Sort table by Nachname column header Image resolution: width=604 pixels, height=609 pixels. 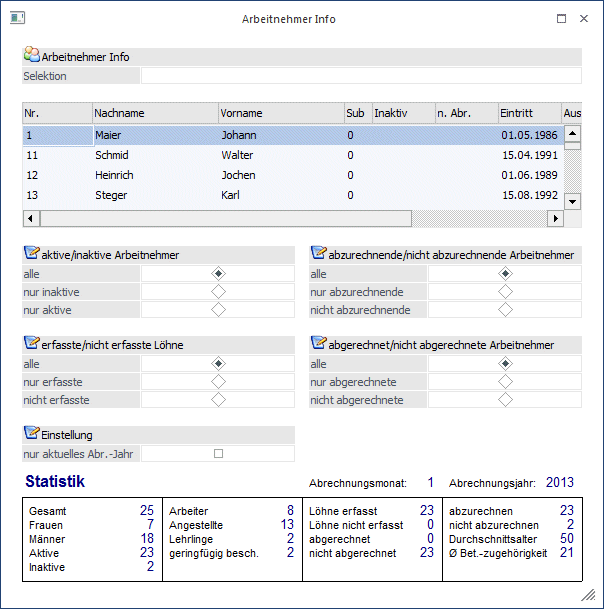155,114
